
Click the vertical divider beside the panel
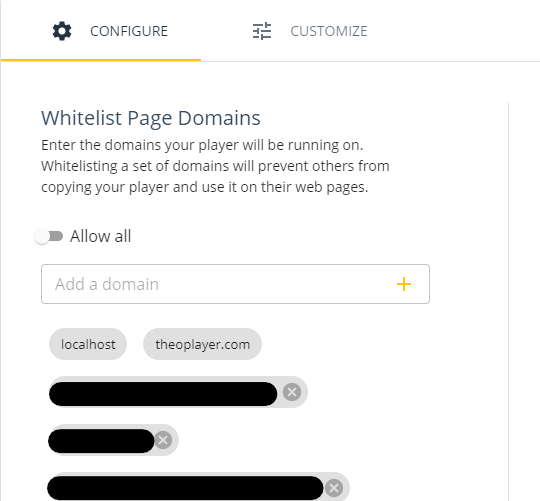point(508,301)
